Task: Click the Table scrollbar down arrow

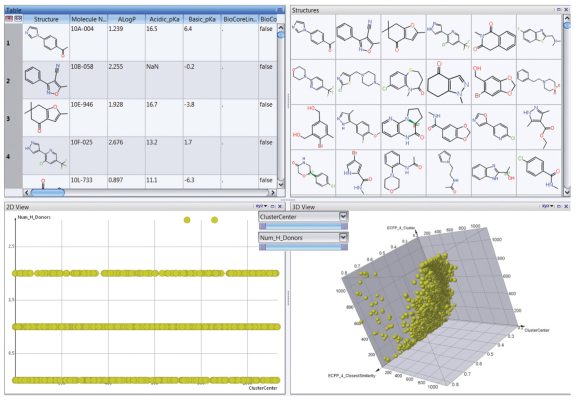Action: (281, 184)
